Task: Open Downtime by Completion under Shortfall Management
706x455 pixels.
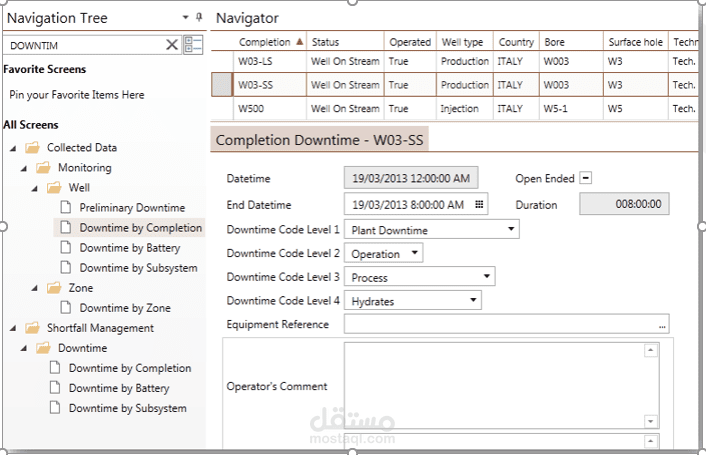Action: click(x=130, y=368)
